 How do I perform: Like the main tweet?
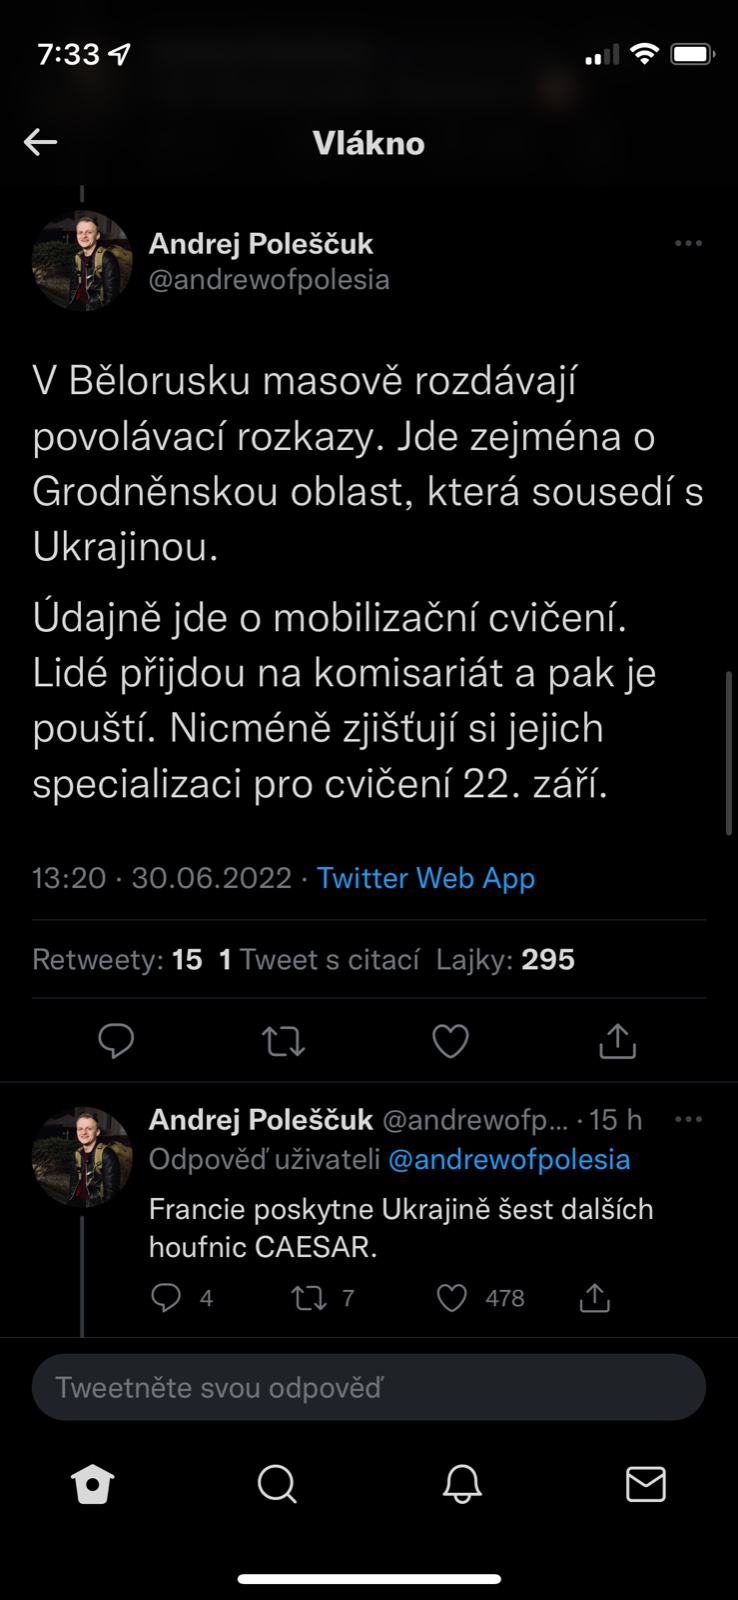tap(450, 1041)
